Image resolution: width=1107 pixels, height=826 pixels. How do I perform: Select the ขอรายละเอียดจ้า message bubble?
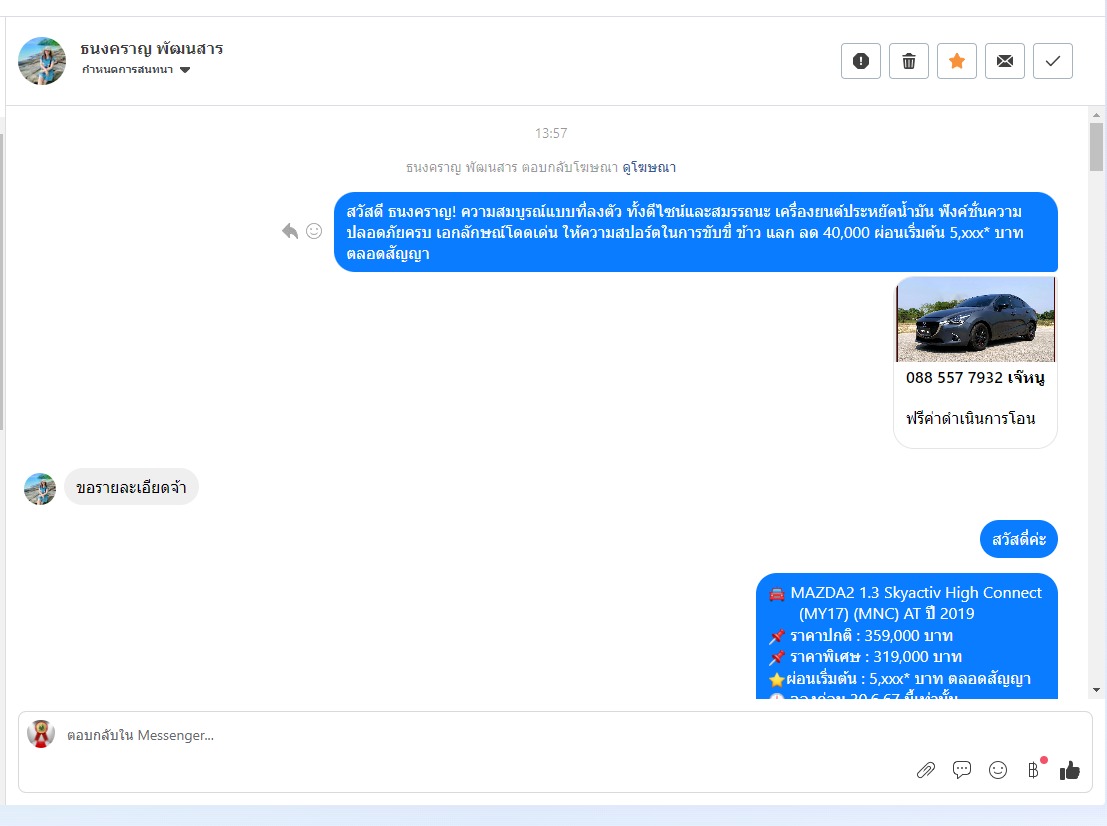coord(131,487)
